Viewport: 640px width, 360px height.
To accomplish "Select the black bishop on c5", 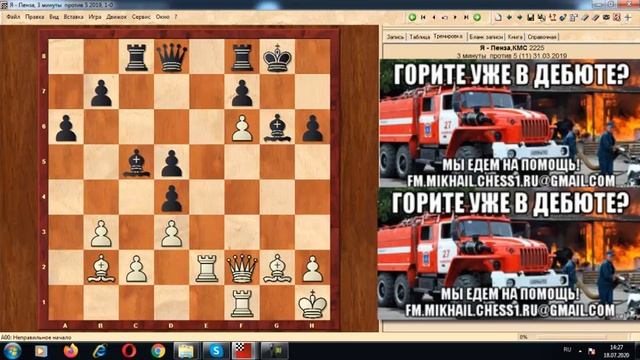I will coord(137,162).
